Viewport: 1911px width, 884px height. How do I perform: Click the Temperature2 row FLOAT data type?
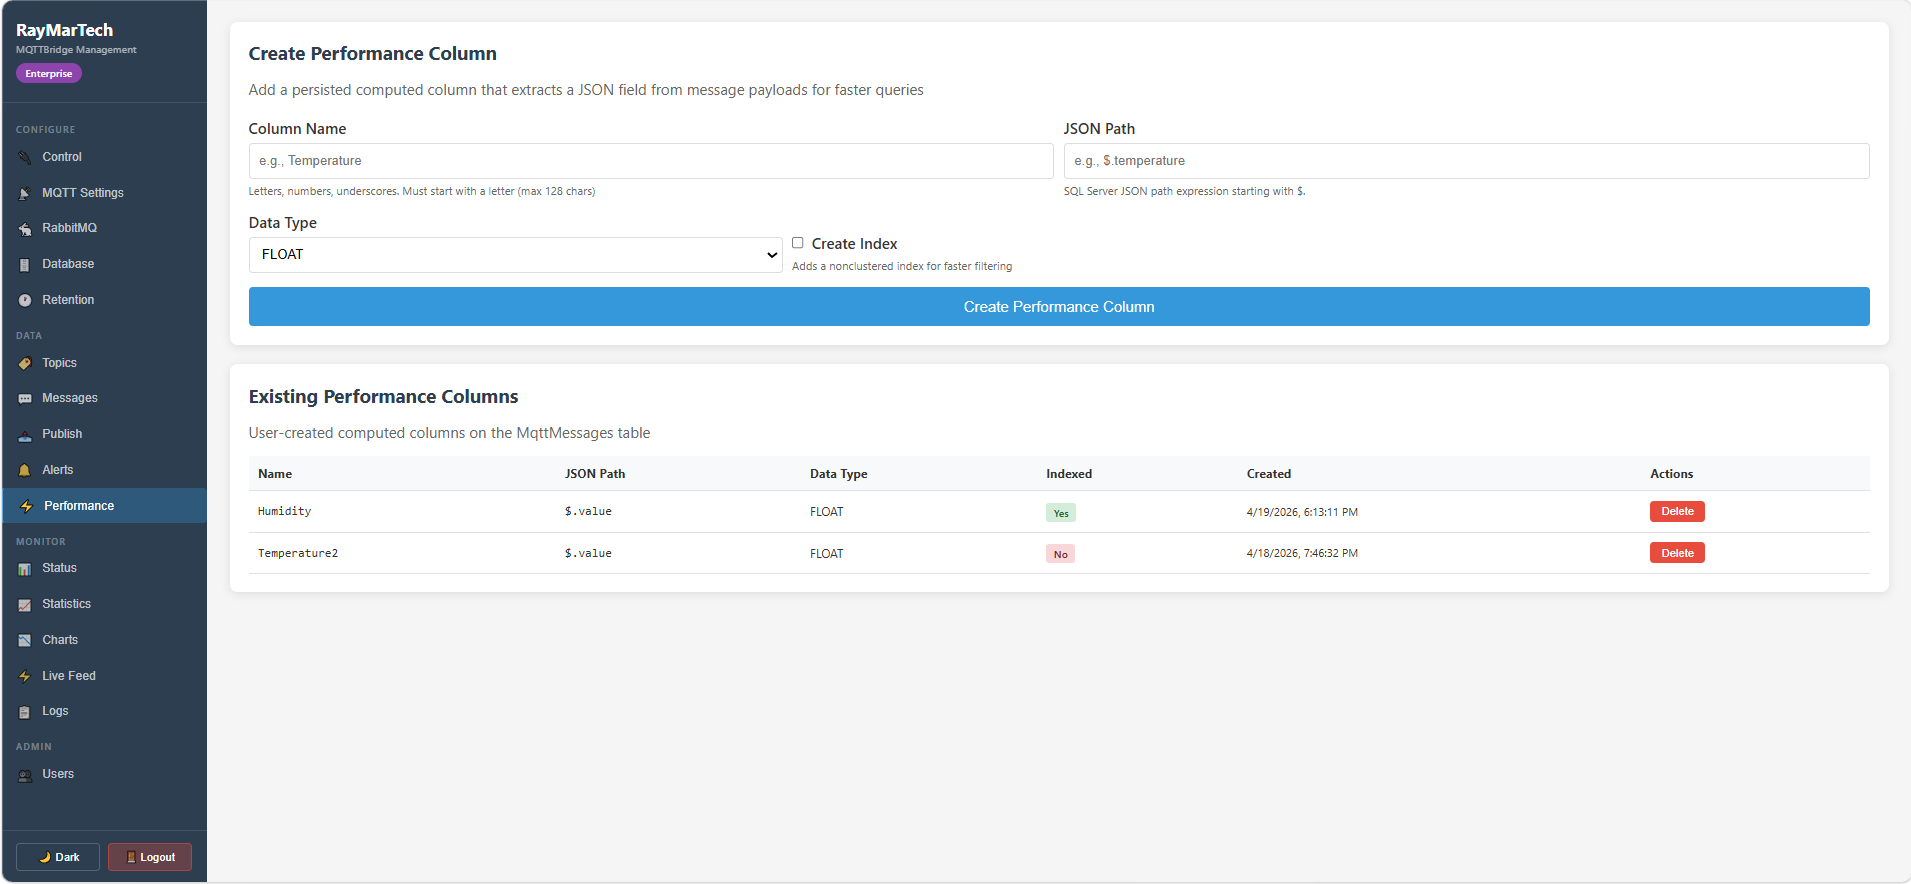(827, 554)
